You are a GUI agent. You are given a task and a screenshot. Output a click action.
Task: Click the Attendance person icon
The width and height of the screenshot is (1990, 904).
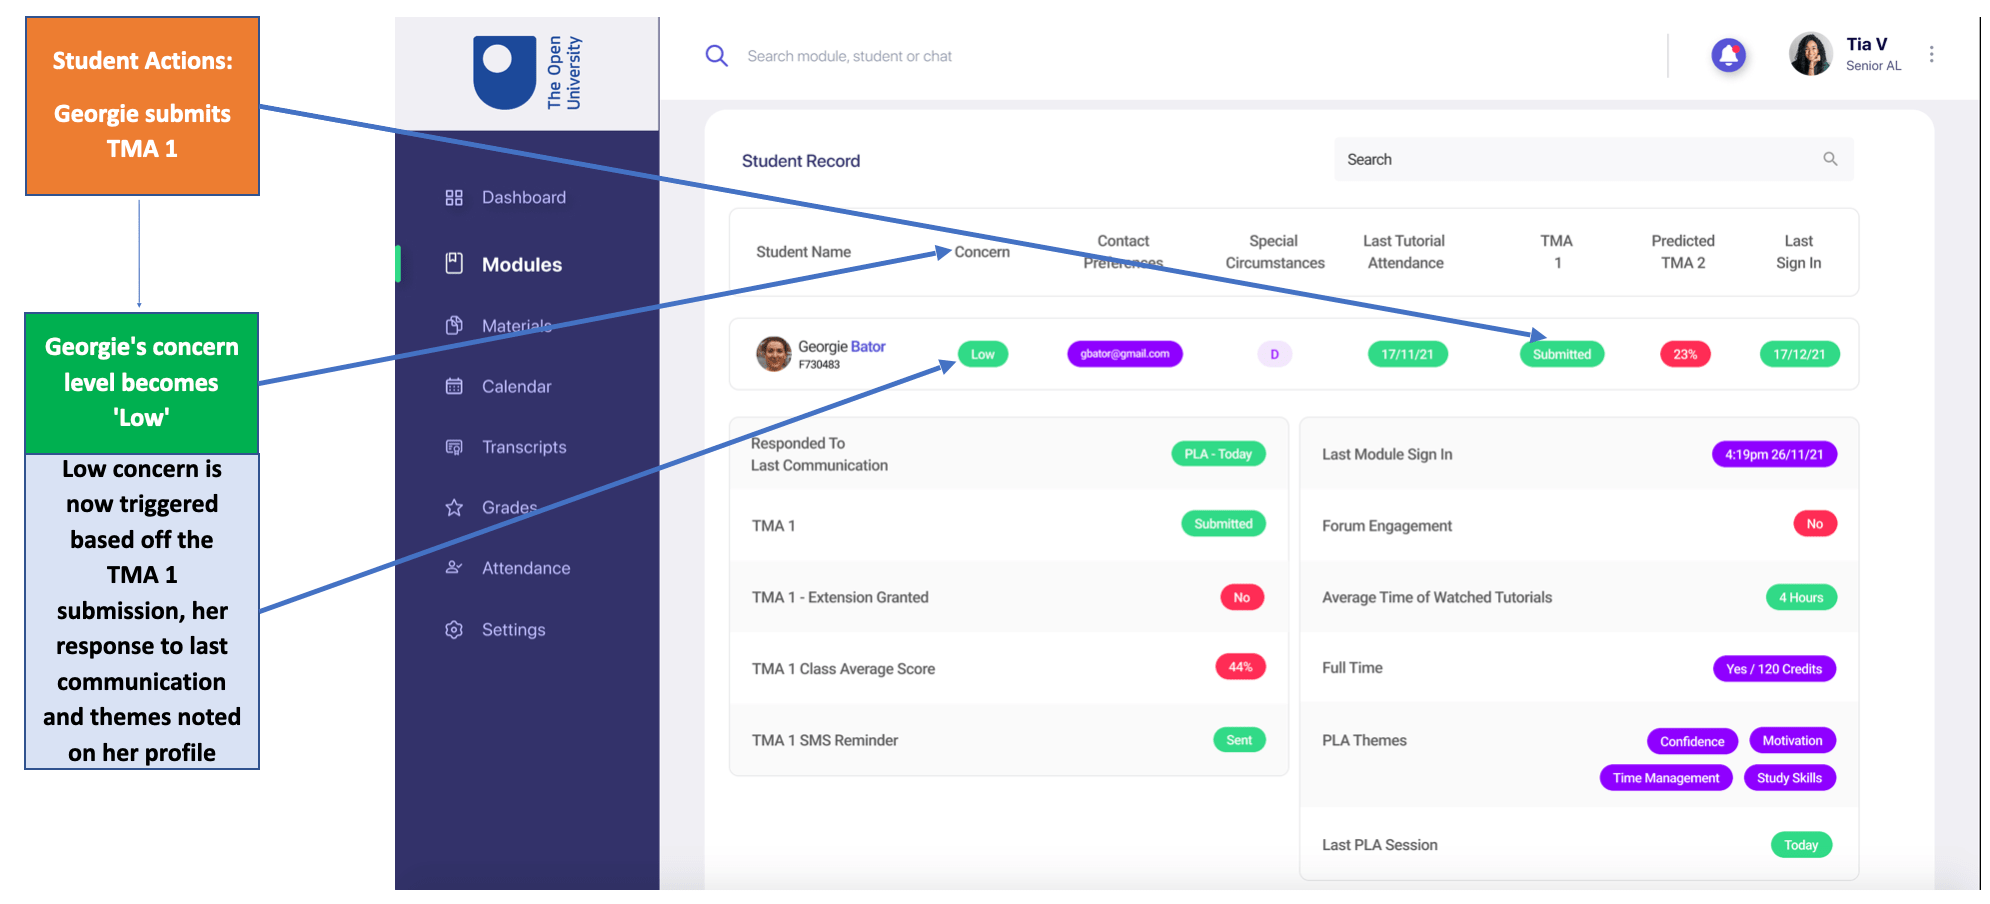(454, 568)
